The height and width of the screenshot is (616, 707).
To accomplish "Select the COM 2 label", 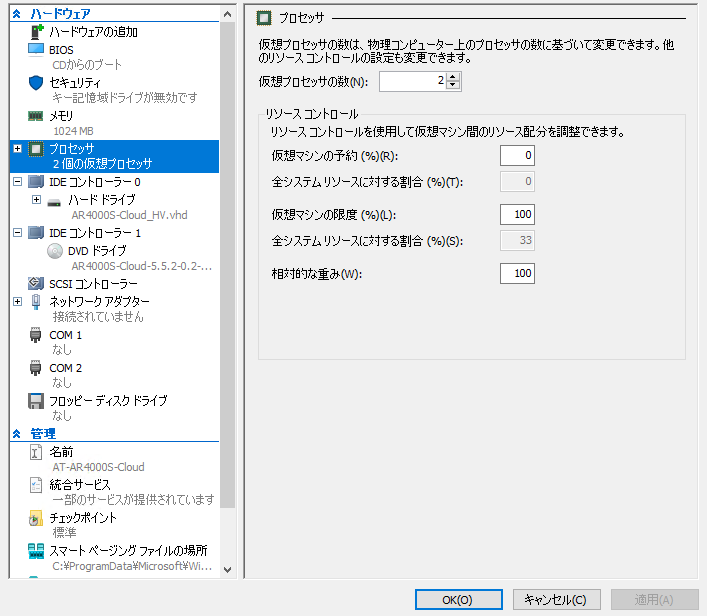I will coord(65,368).
